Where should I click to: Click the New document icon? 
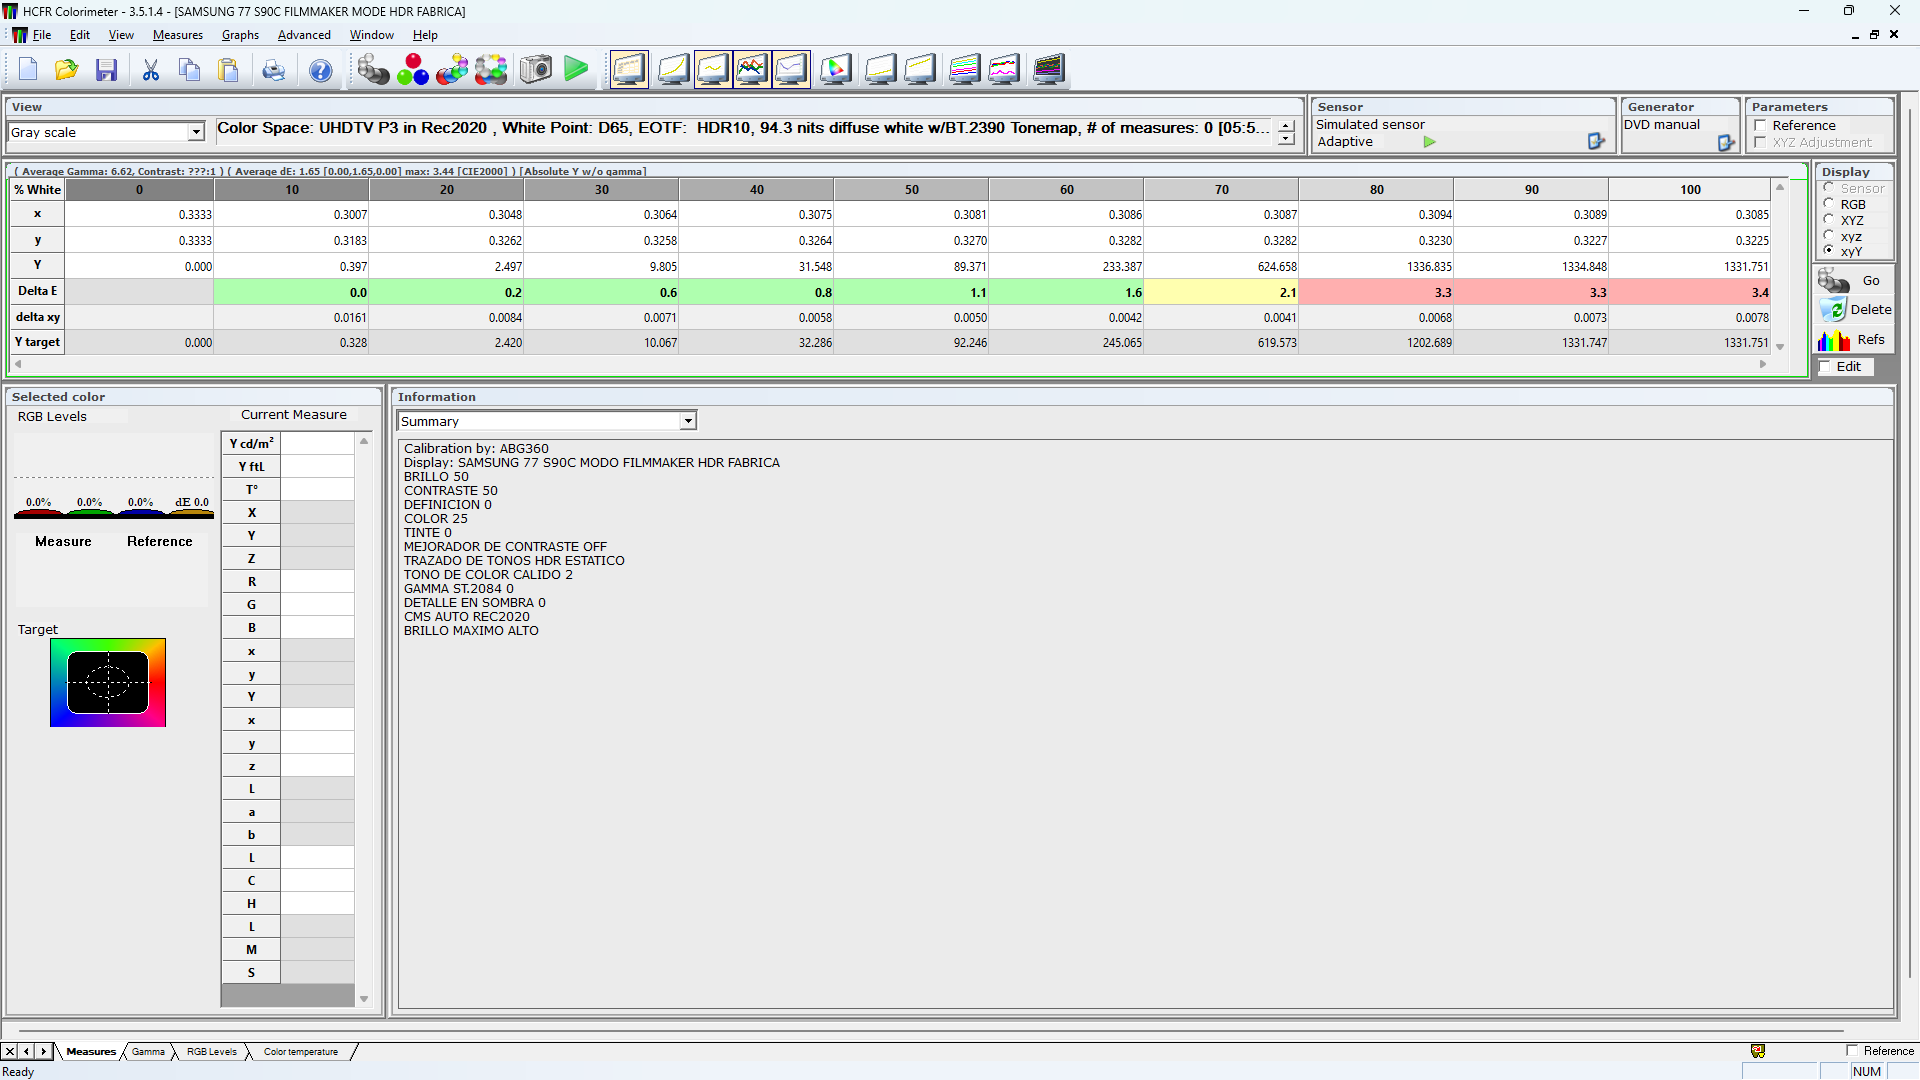tap(28, 70)
